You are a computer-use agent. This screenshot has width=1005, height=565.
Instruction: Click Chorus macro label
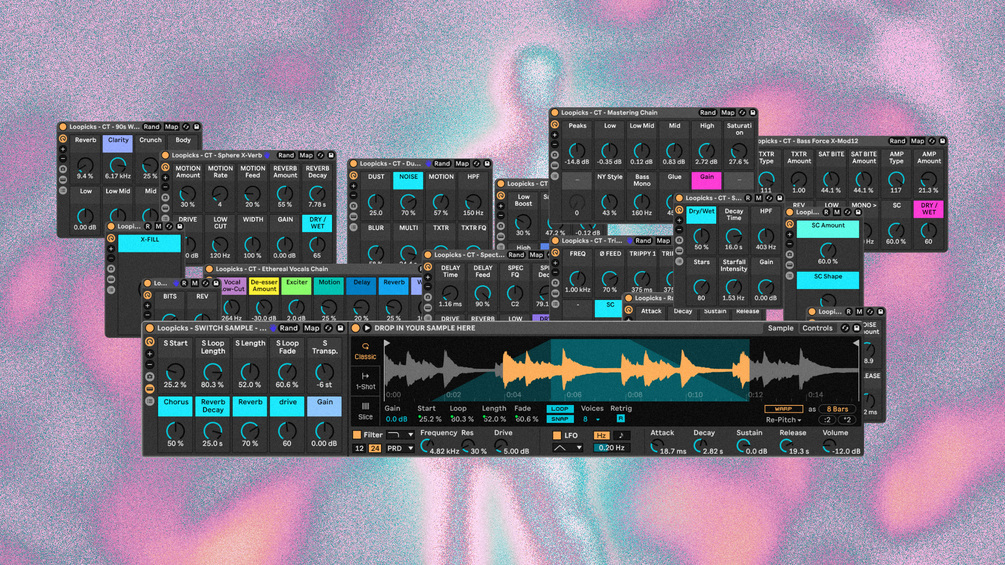[175, 405]
